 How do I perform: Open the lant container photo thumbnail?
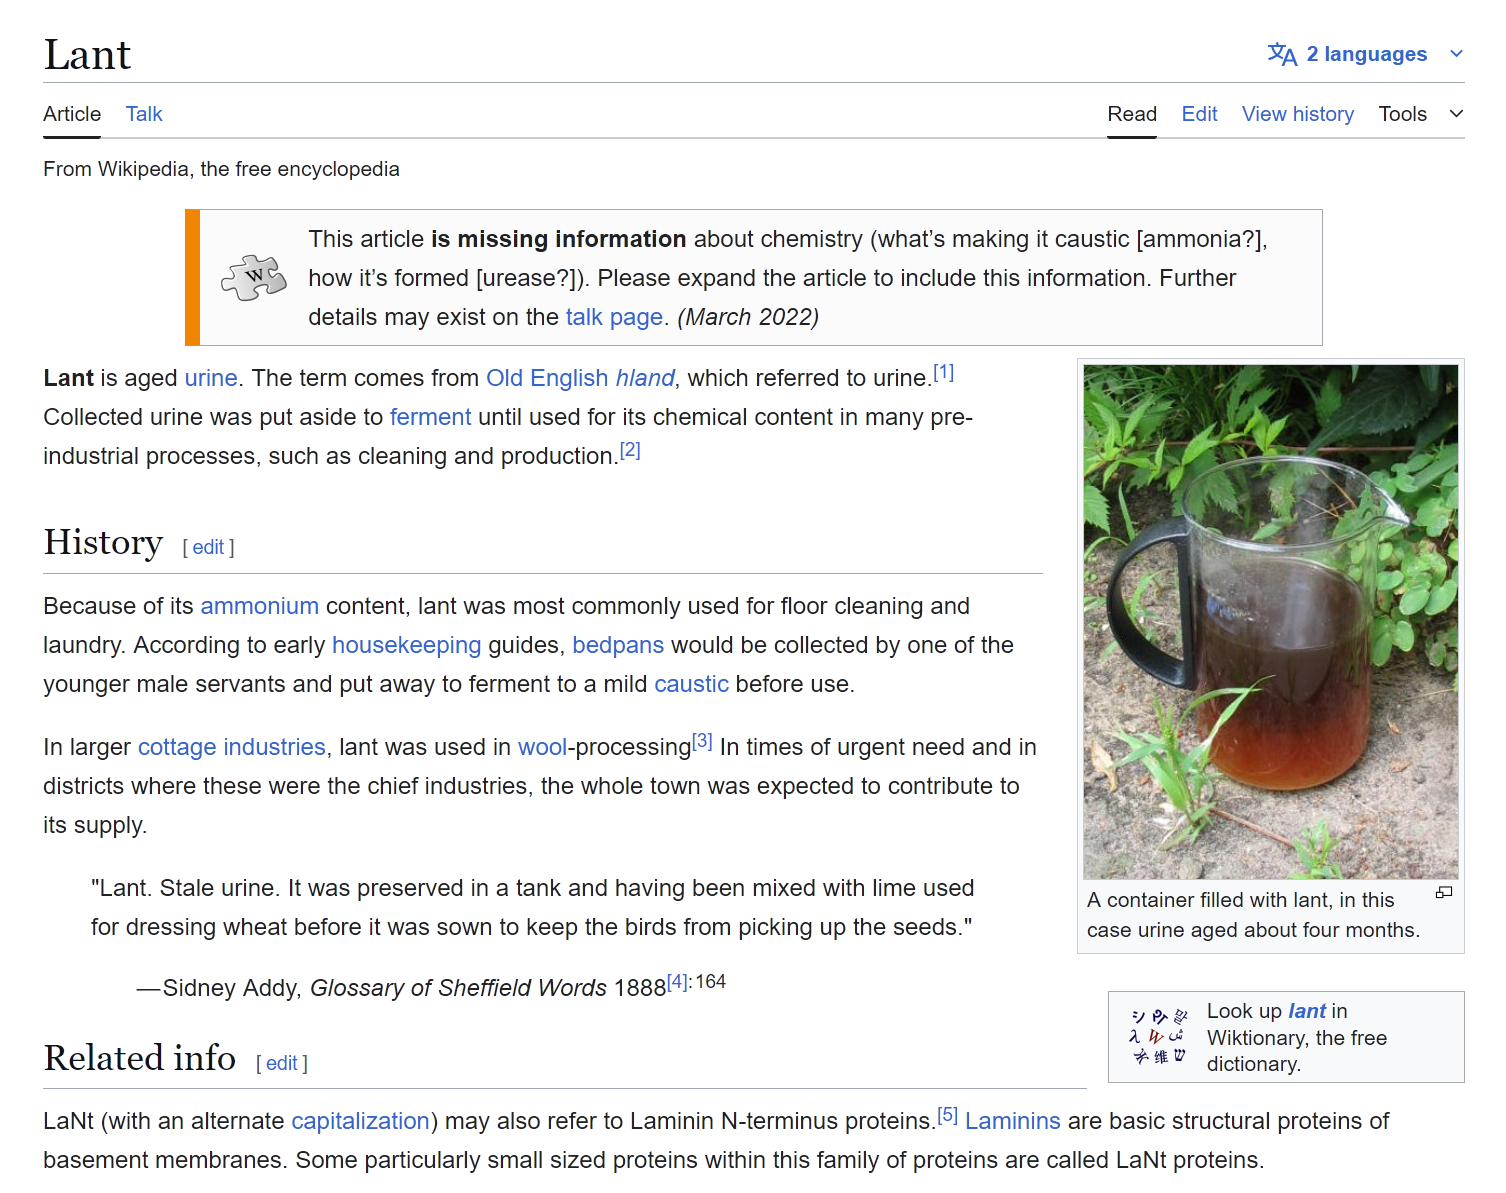1271,622
